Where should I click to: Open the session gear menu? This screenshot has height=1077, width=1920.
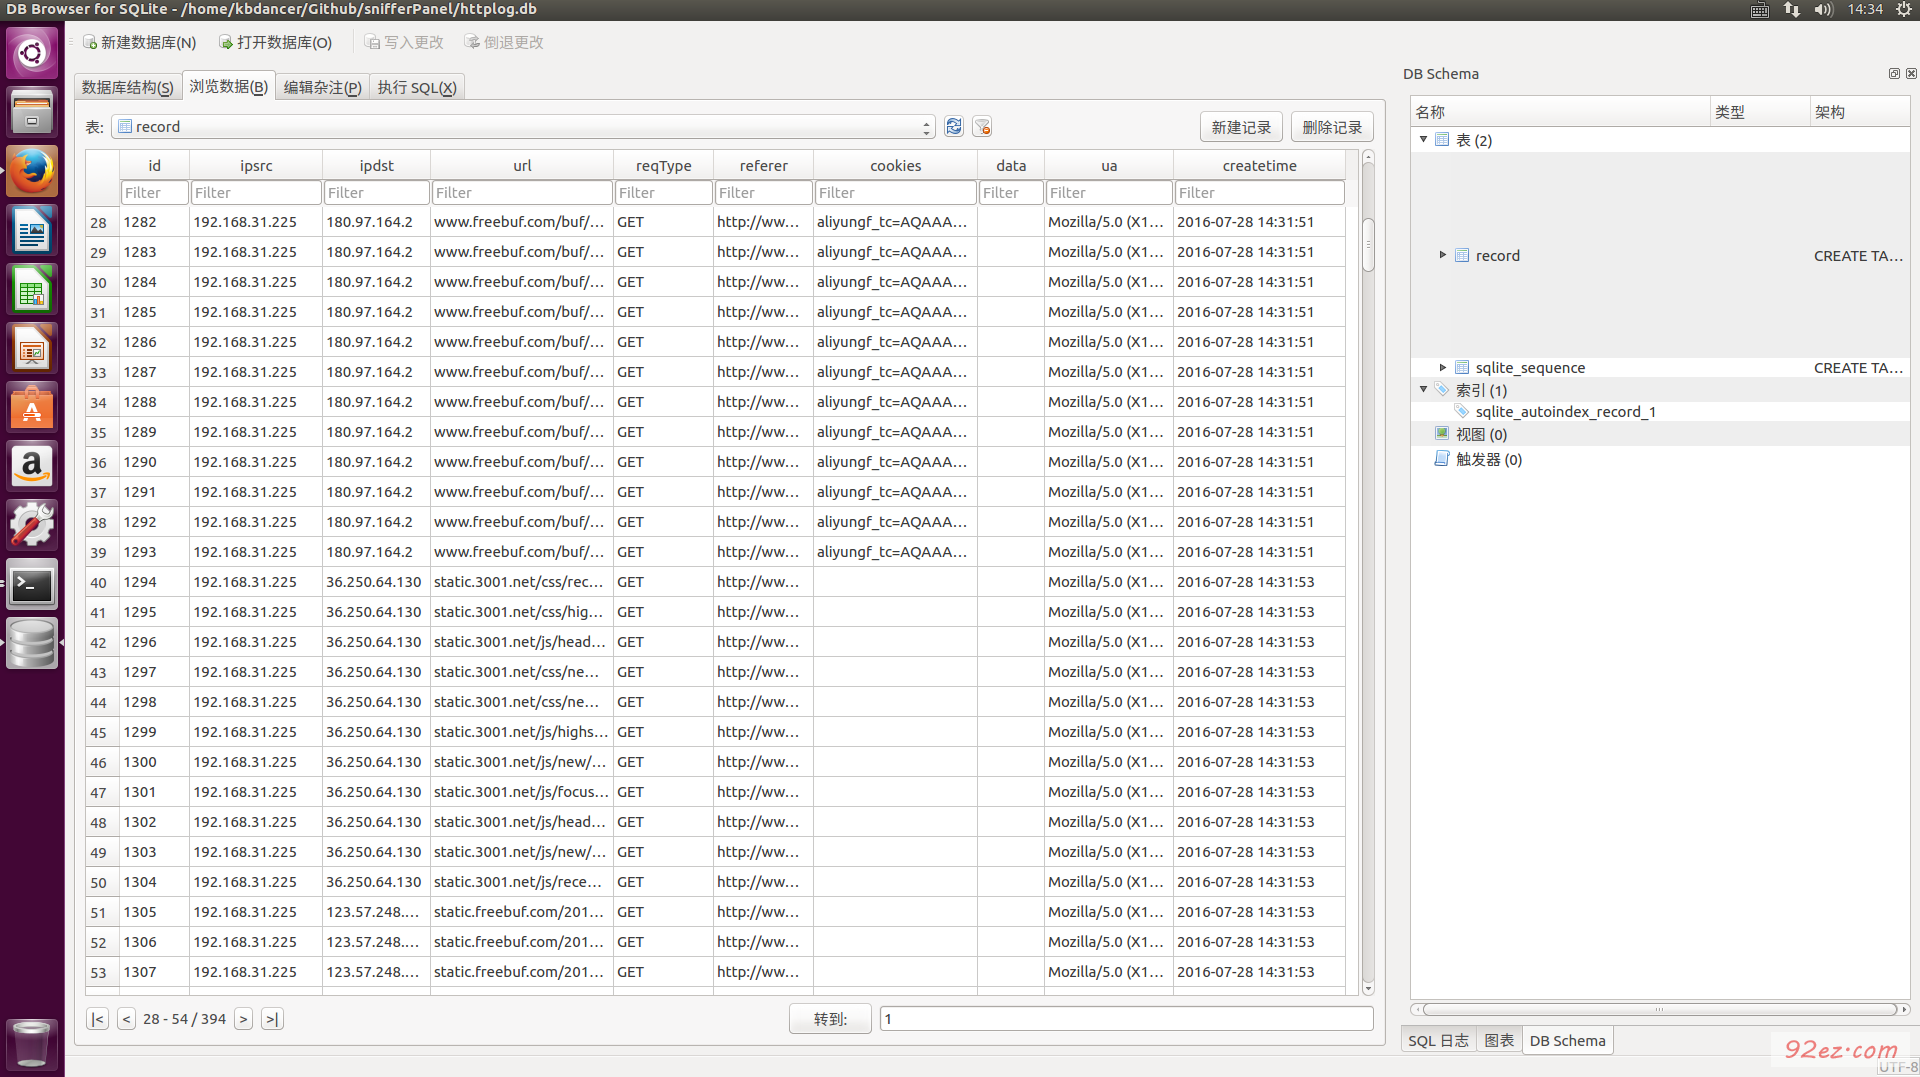pyautogui.click(x=1904, y=10)
